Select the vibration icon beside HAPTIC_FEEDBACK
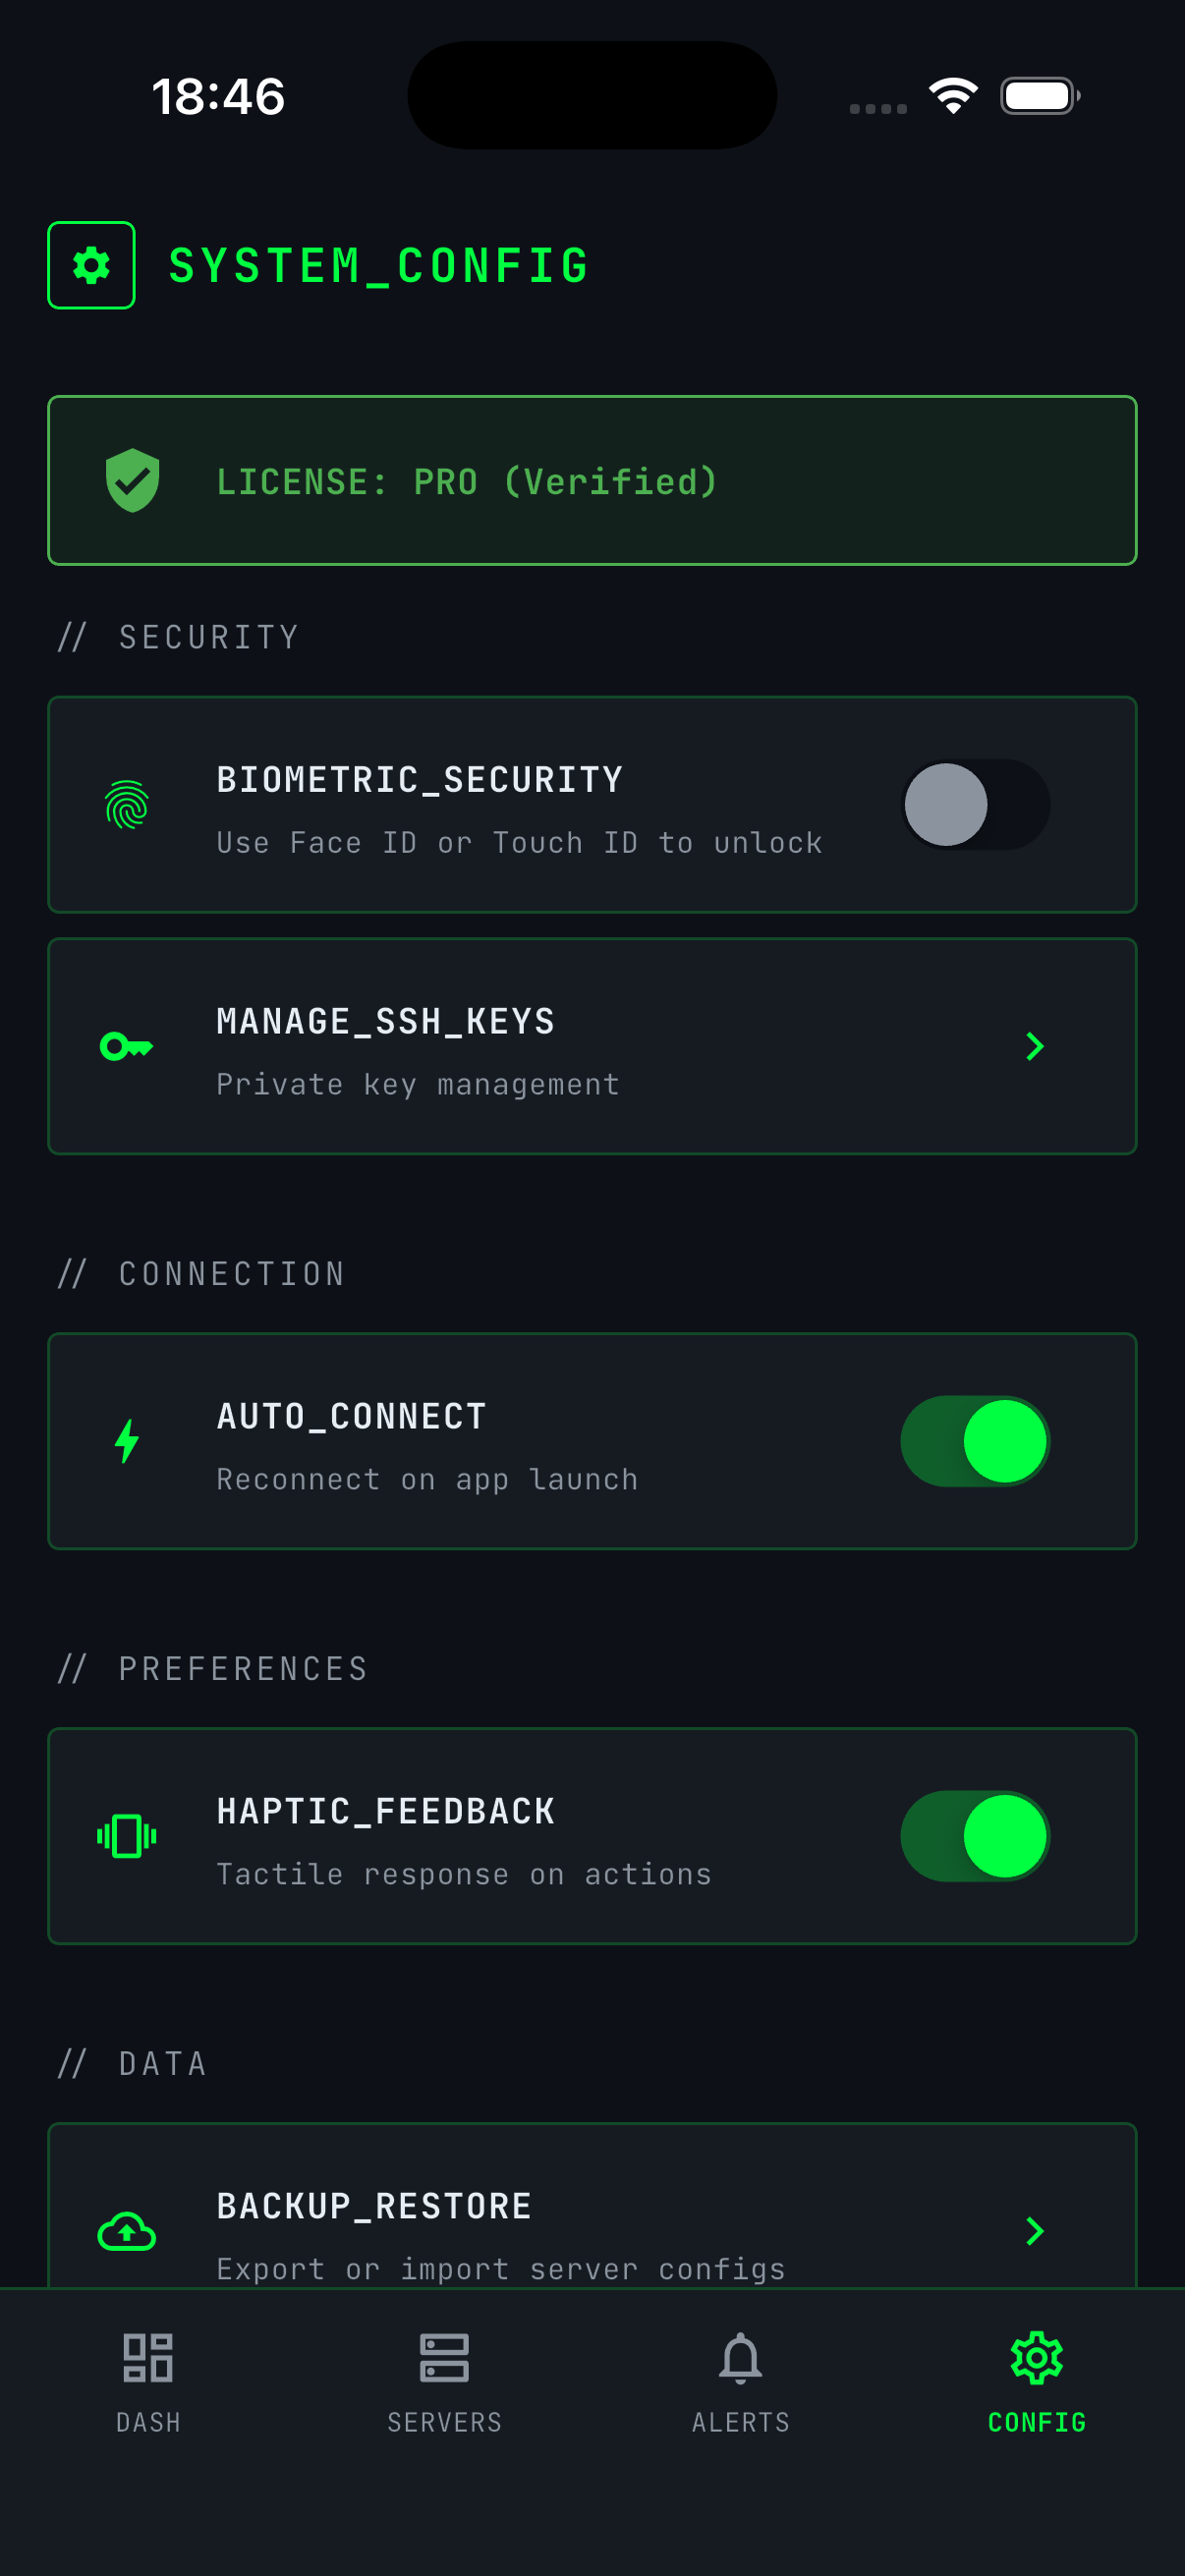The image size is (1185, 2576). click(127, 1836)
